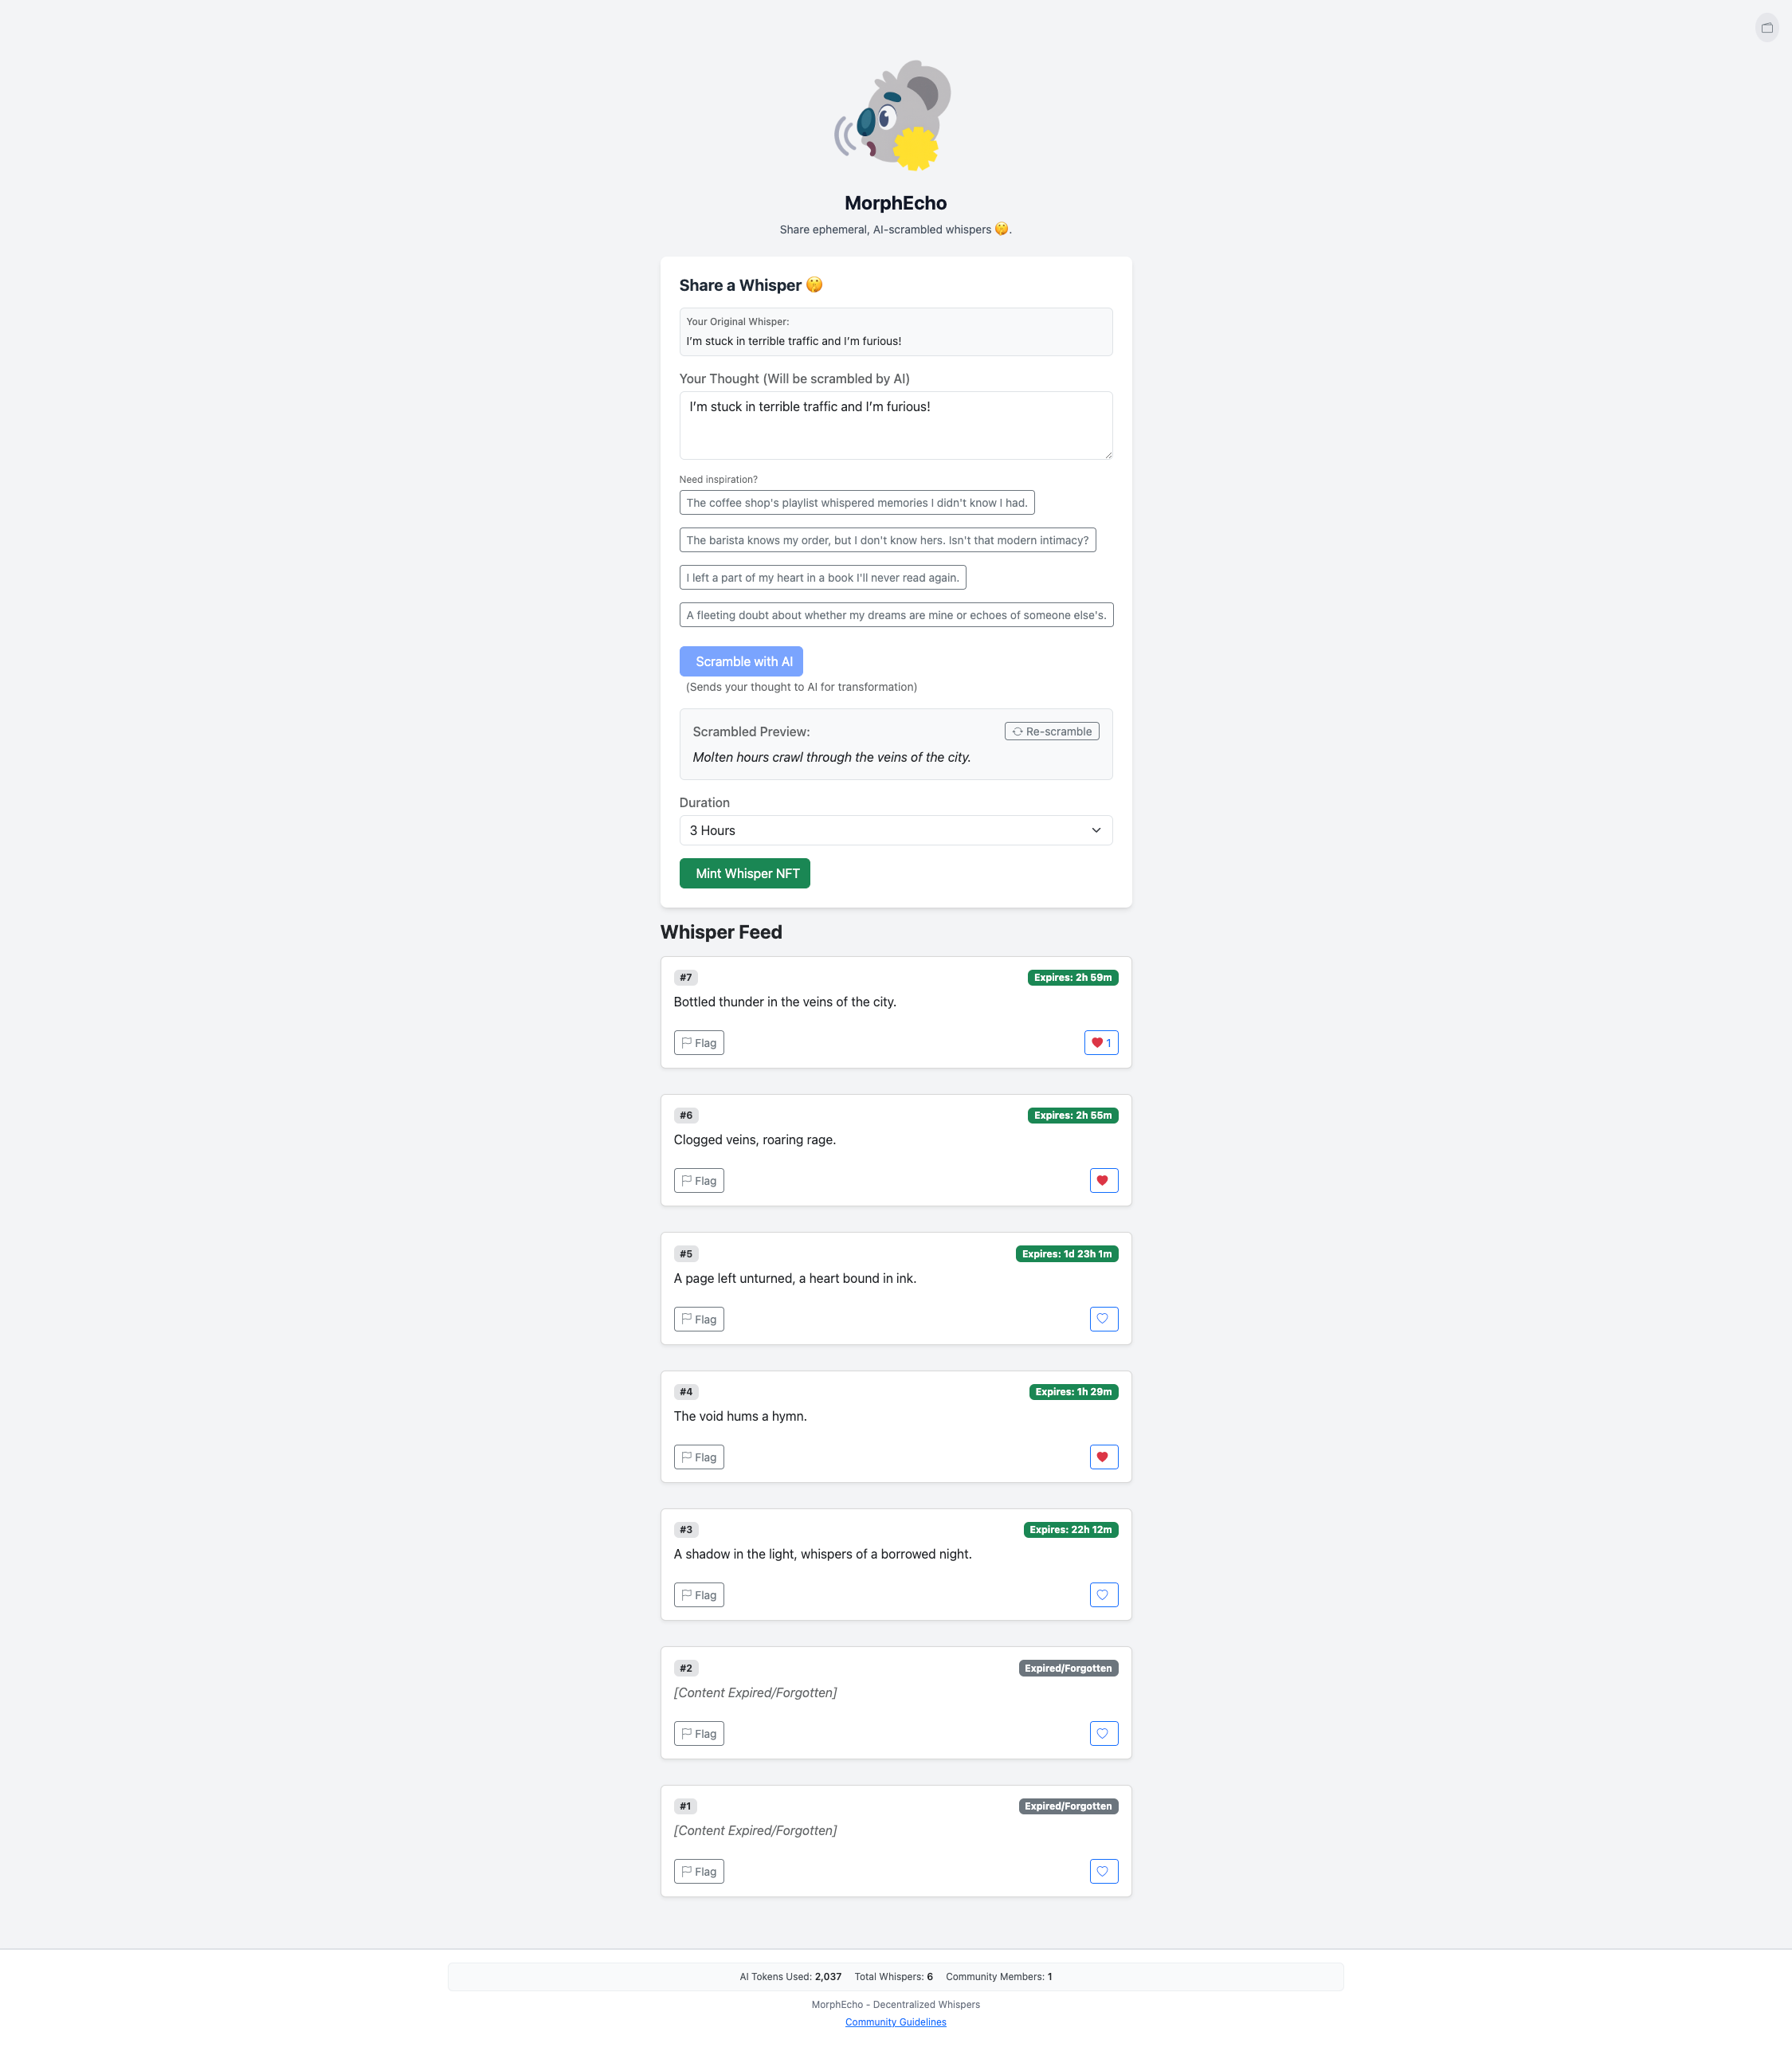The width and height of the screenshot is (1792, 2055).
Task: Click the refresh icon inside Re-scramble
Action: pos(1017,731)
